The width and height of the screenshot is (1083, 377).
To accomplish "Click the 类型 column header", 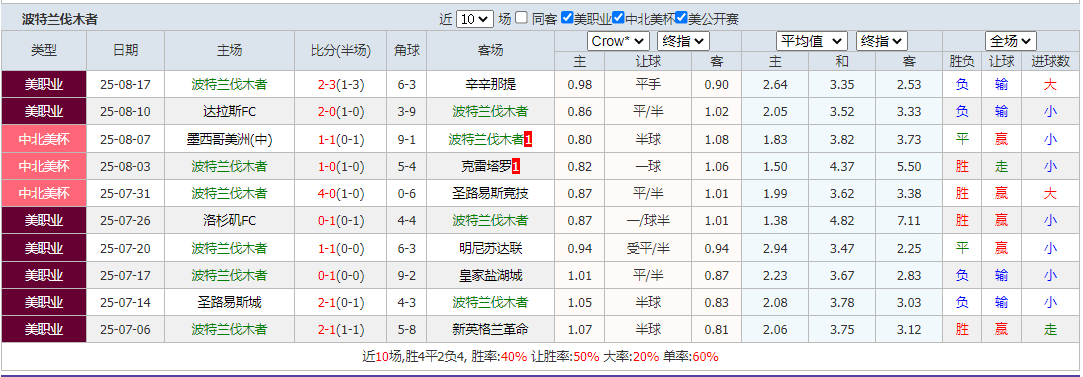I will (x=44, y=50).
